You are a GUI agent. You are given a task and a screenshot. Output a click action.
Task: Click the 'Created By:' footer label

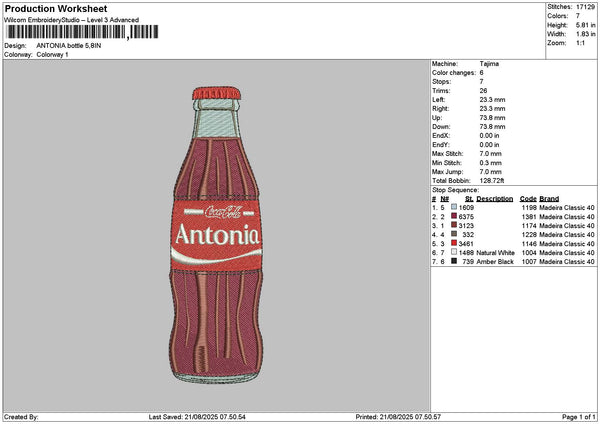coord(21,417)
